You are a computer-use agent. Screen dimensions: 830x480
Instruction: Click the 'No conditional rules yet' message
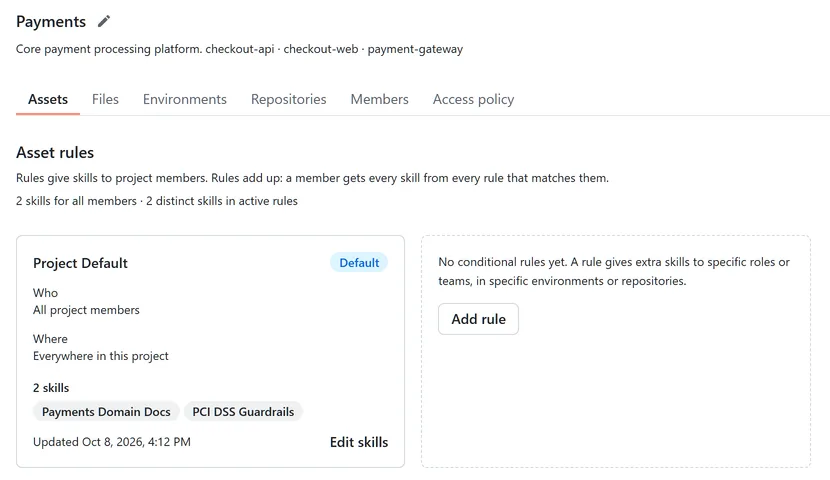[614, 271]
